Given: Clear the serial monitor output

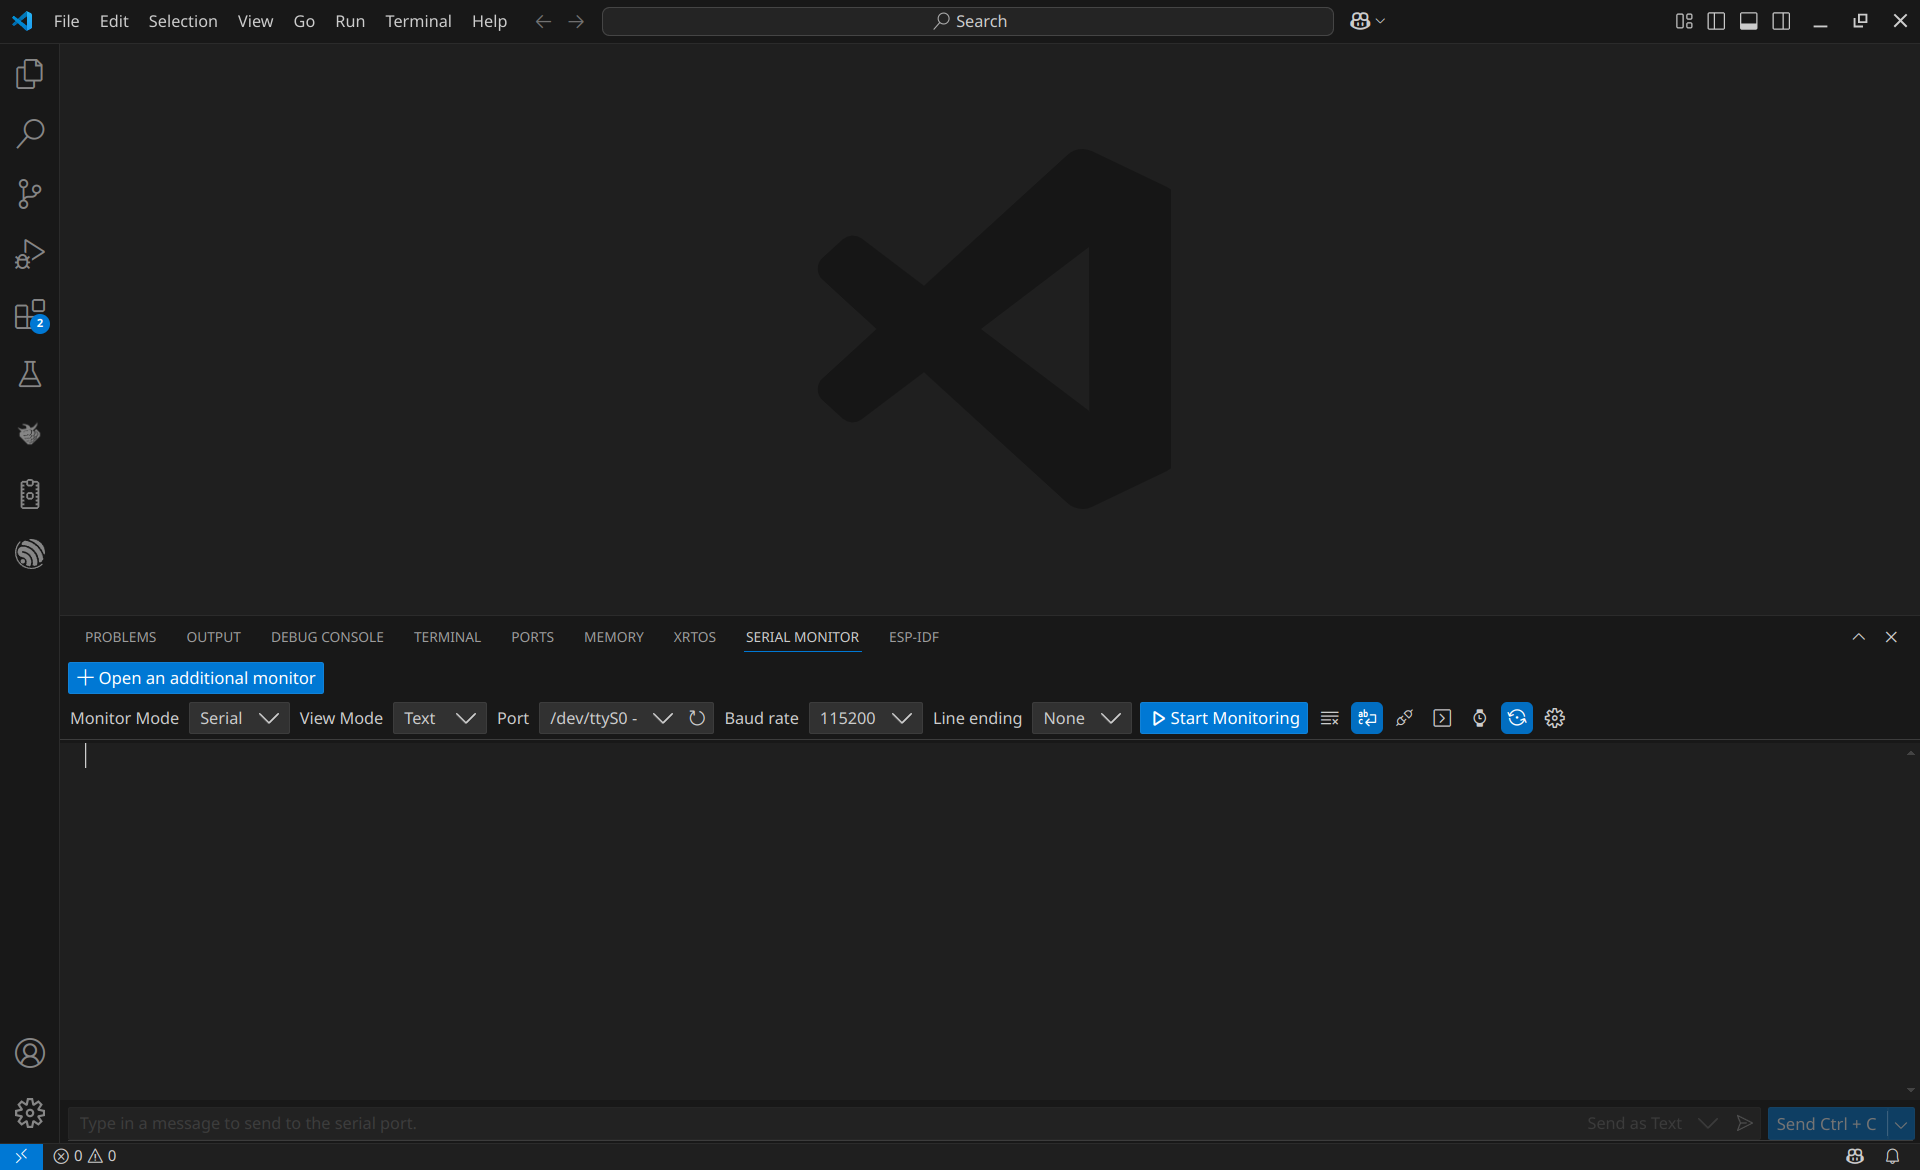Looking at the screenshot, I should coord(1329,718).
